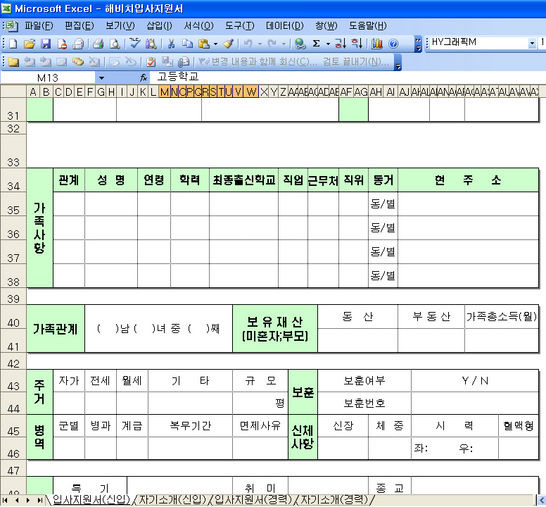
Task: Save the workbook with floppy icon
Action: click(46, 44)
